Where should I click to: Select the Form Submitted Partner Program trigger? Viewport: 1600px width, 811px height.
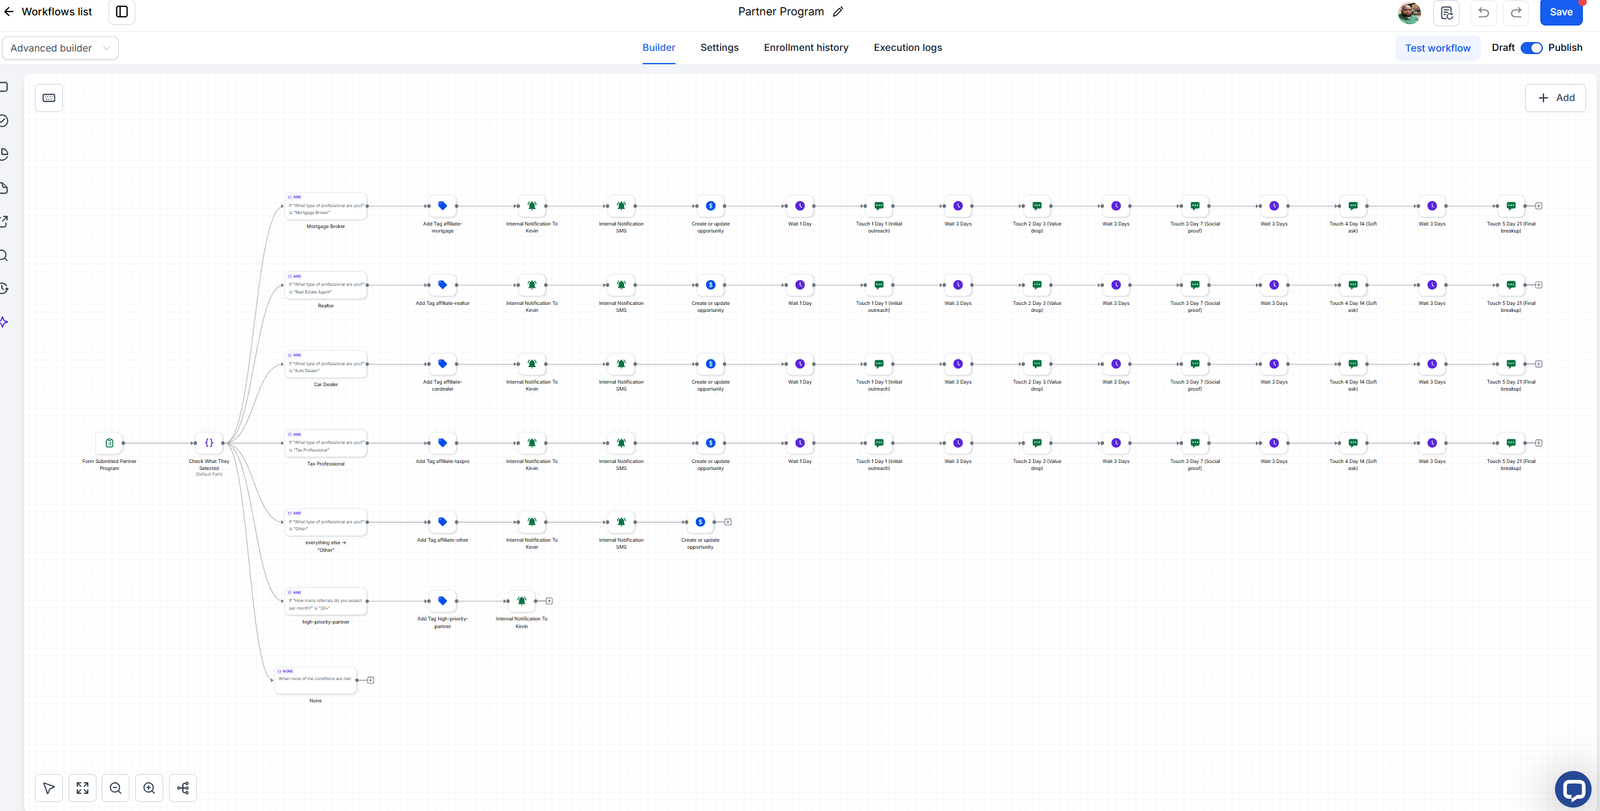109,443
